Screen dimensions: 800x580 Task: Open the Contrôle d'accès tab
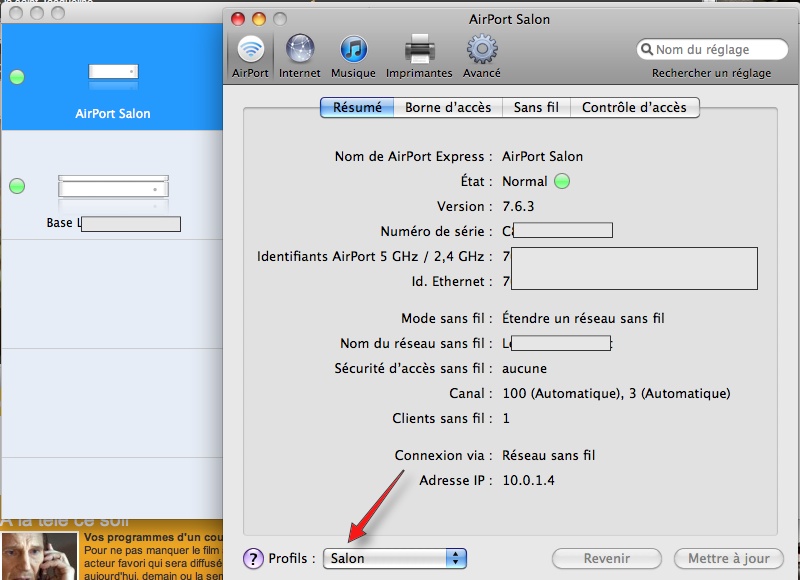(x=634, y=107)
